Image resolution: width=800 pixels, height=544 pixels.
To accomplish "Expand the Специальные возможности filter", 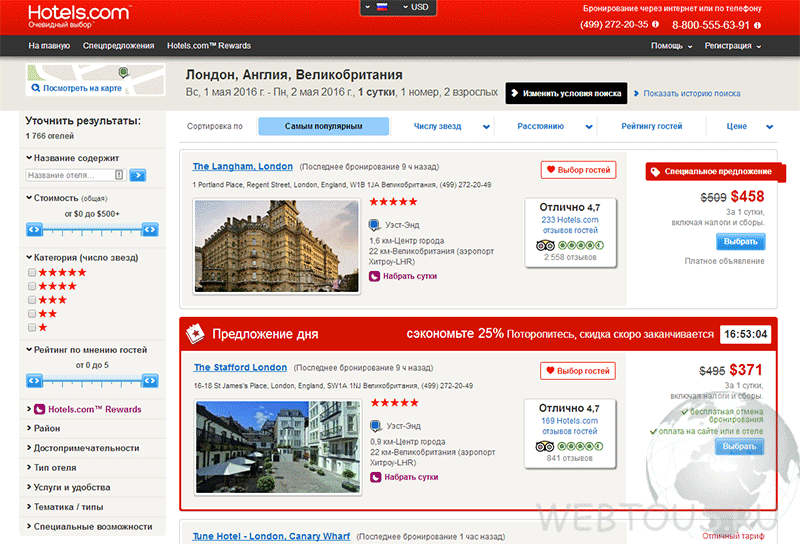I will click(x=89, y=527).
